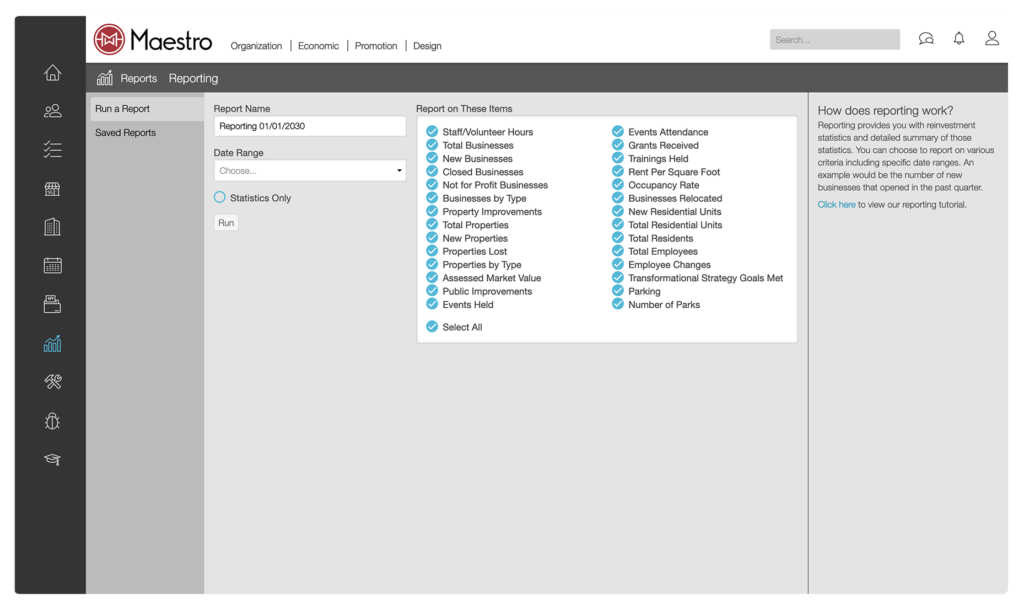Select the Reports bar-chart sidebar icon

tap(52, 342)
